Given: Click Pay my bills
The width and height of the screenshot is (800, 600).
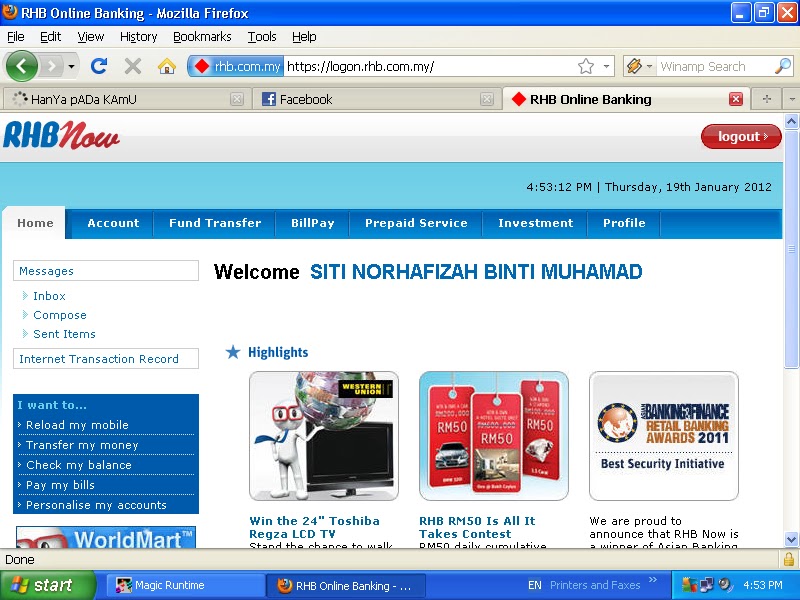Looking at the screenshot, I should click(60, 485).
